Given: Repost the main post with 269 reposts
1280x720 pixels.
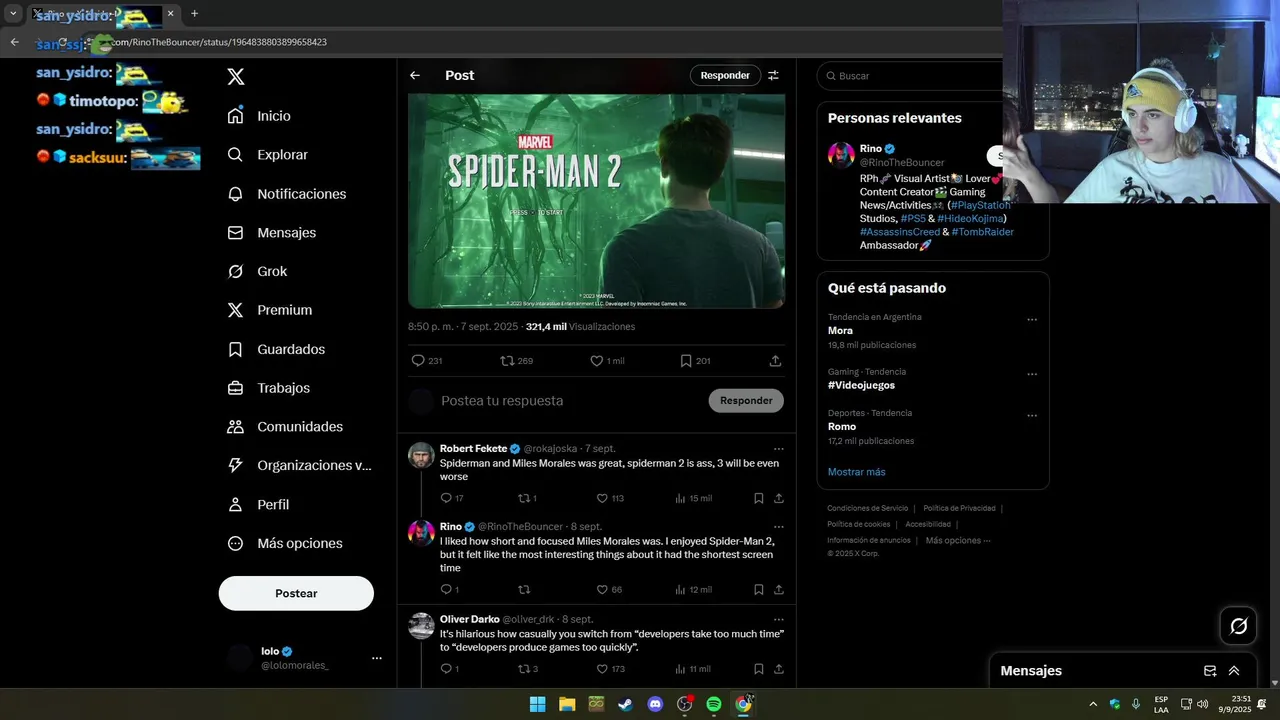Looking at the screenshot, I should (516, 361).
